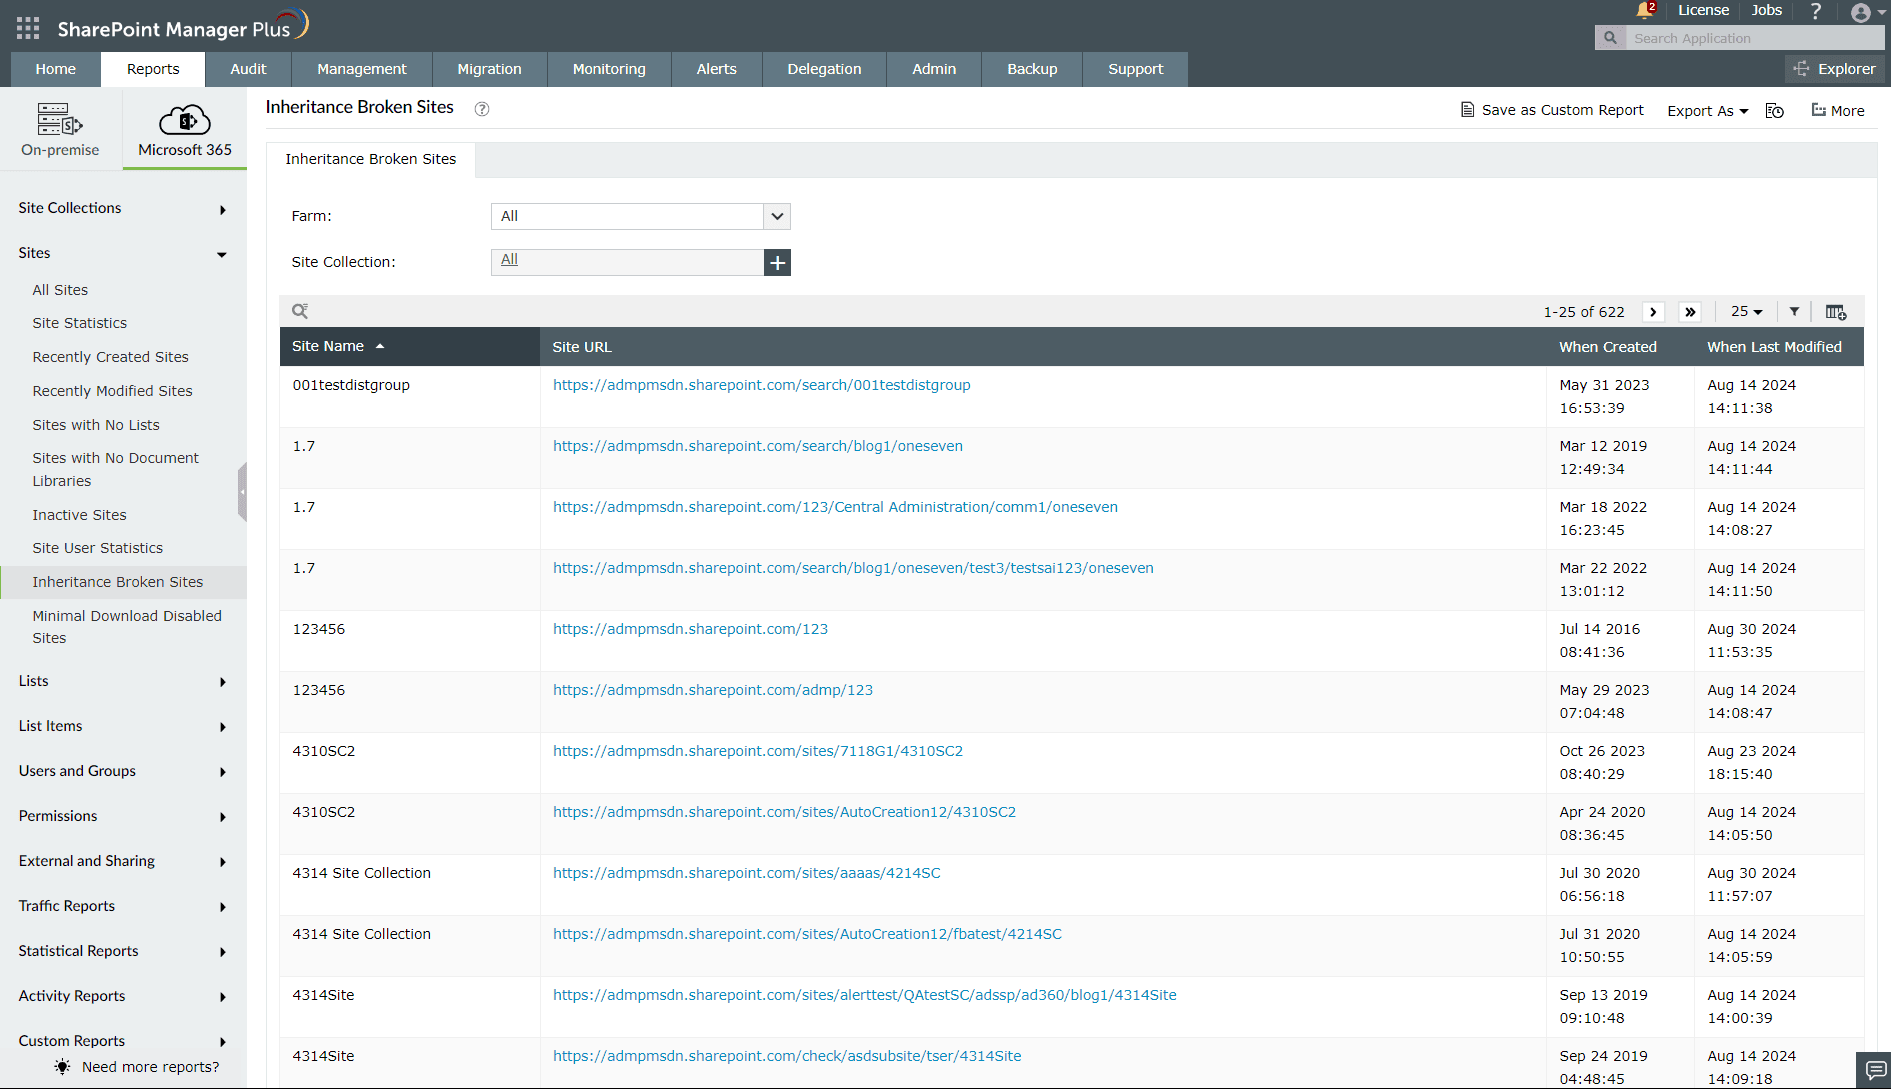This screenshot has width=1891, height=1089.
Task: Open the Migration tab
Action: pyautogui.click(x=490, y=69)
